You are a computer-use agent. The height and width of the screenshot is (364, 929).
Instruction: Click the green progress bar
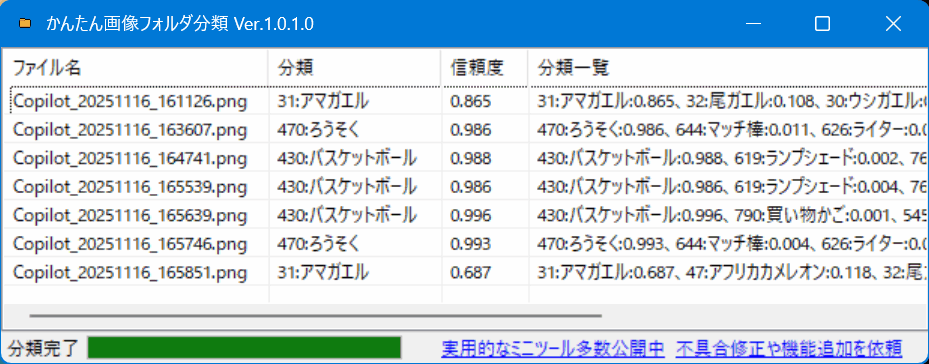point(245,347)
